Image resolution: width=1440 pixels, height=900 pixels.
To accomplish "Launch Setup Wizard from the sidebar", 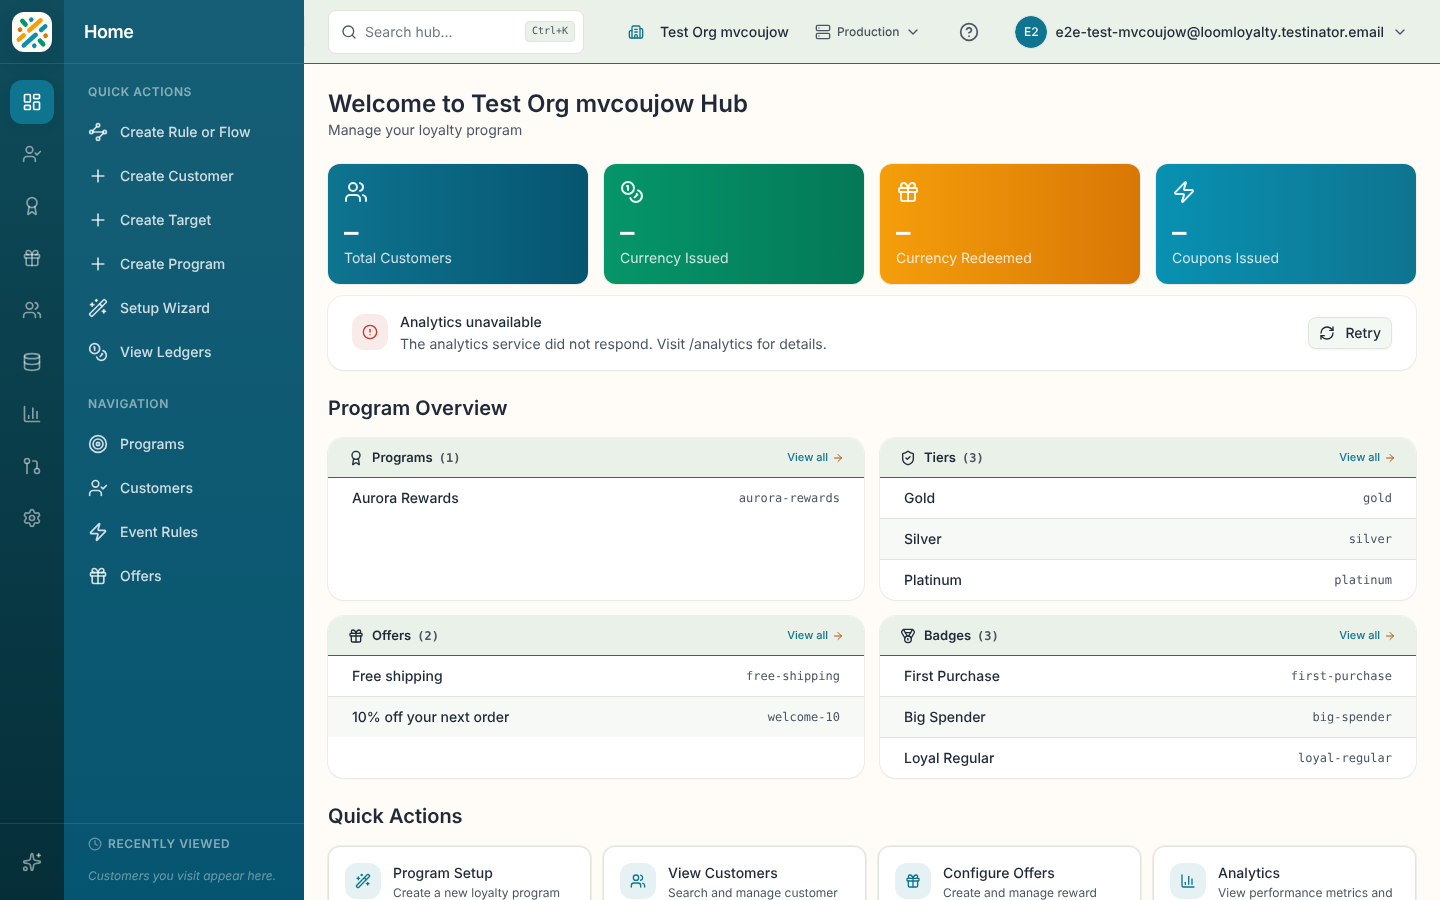I will (184, 308).
